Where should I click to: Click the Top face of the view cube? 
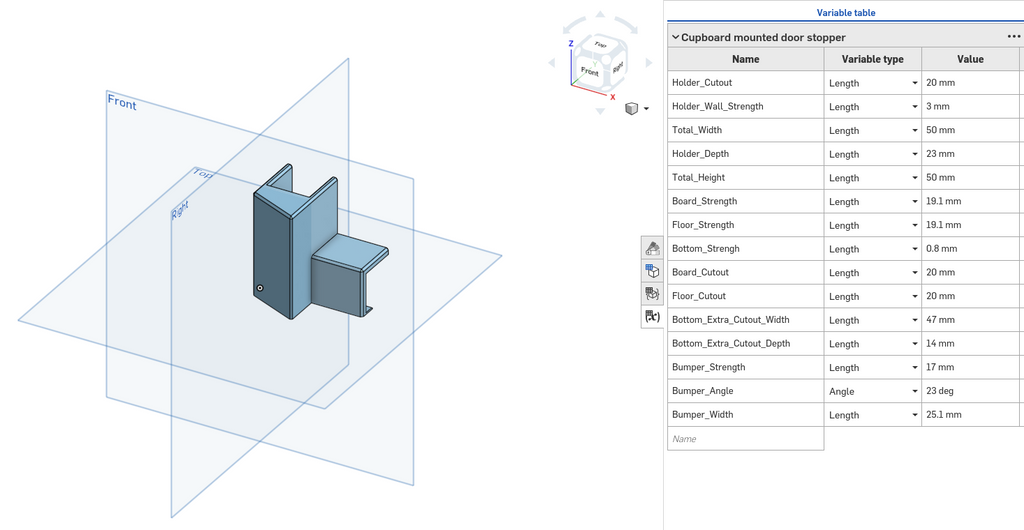(x=600, y=46)
